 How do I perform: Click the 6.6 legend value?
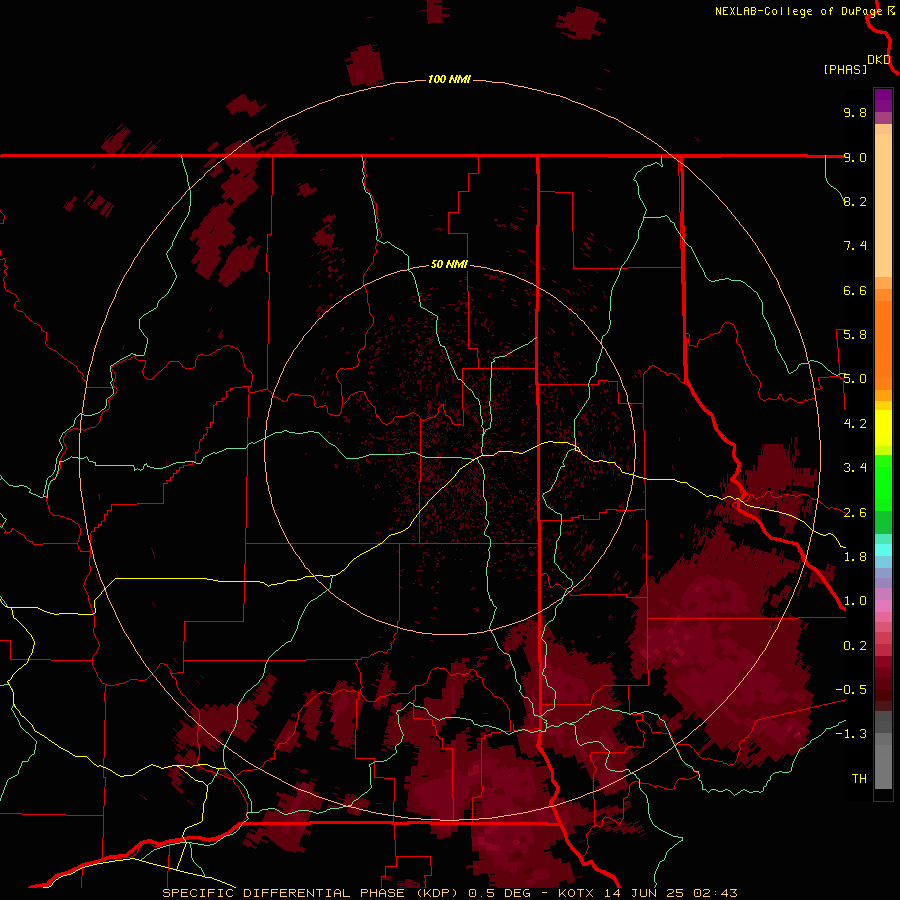coord(855,290)
